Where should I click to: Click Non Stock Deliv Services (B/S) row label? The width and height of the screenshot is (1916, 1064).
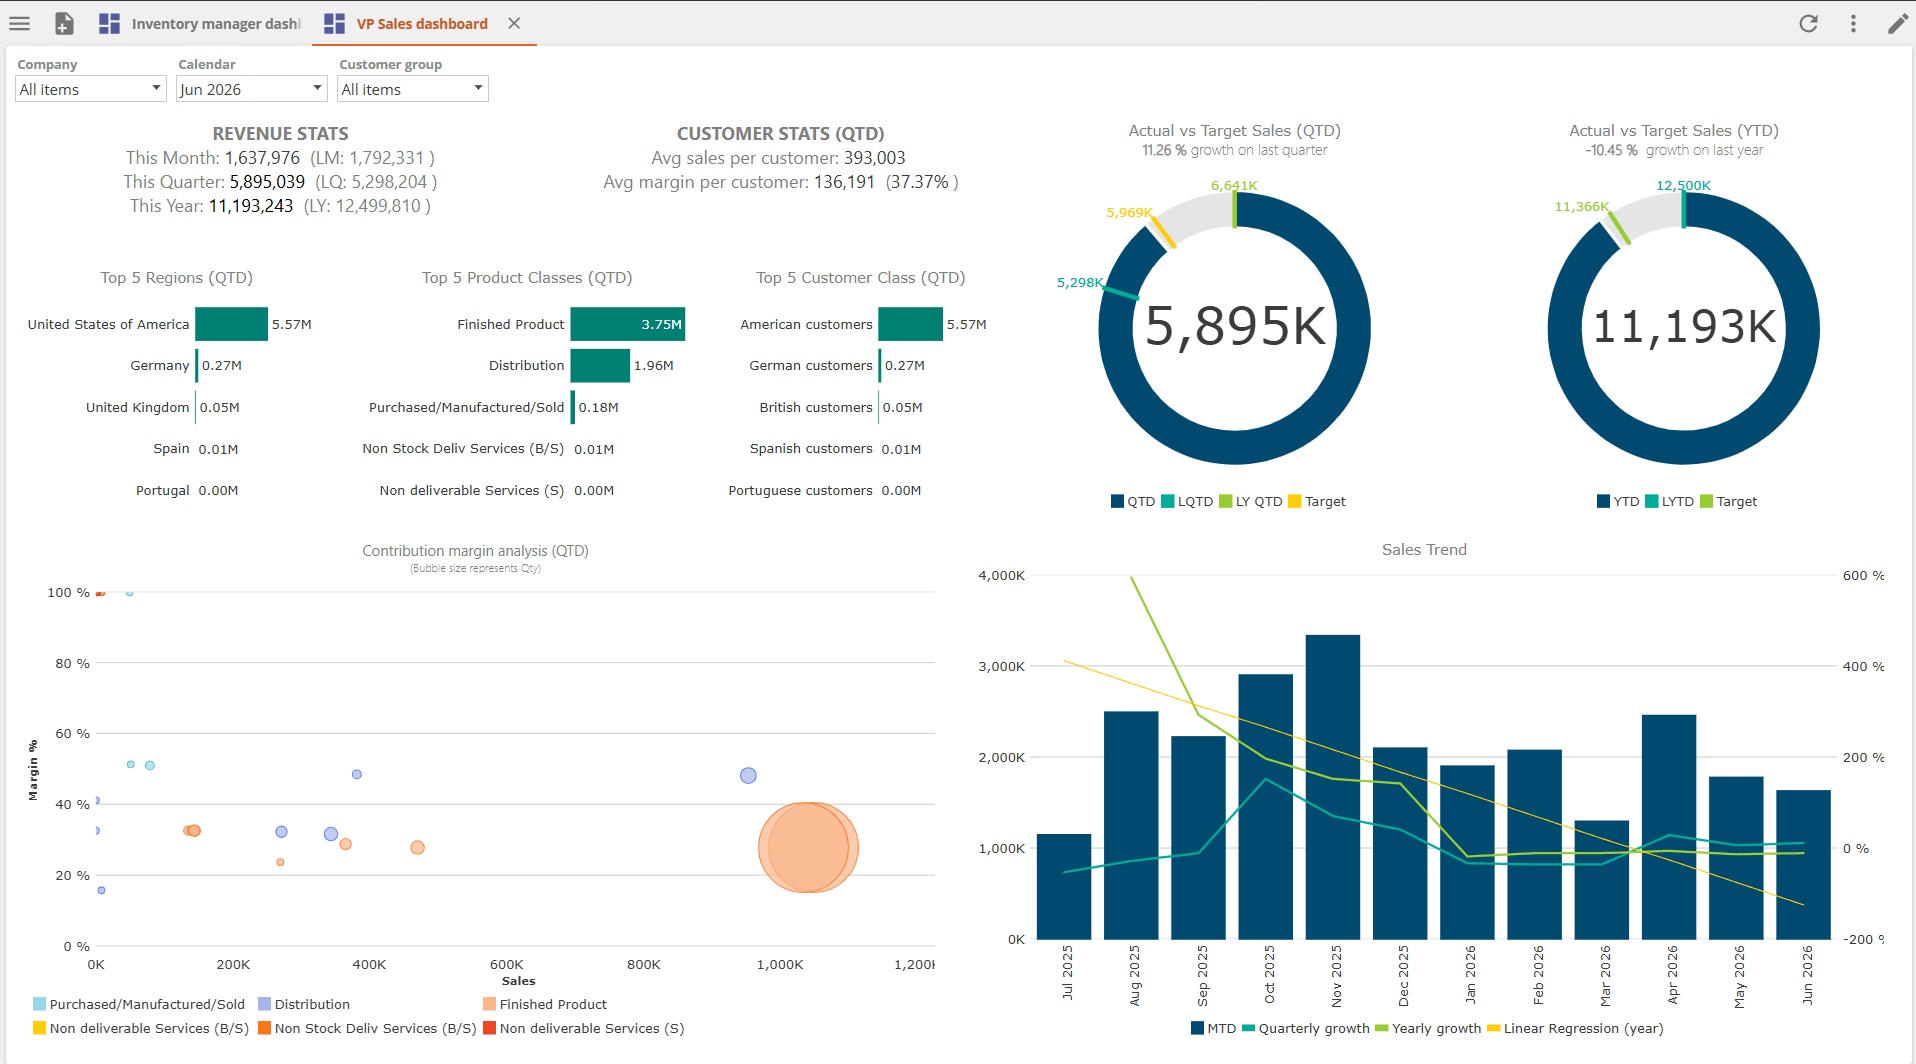pos(463,449)
